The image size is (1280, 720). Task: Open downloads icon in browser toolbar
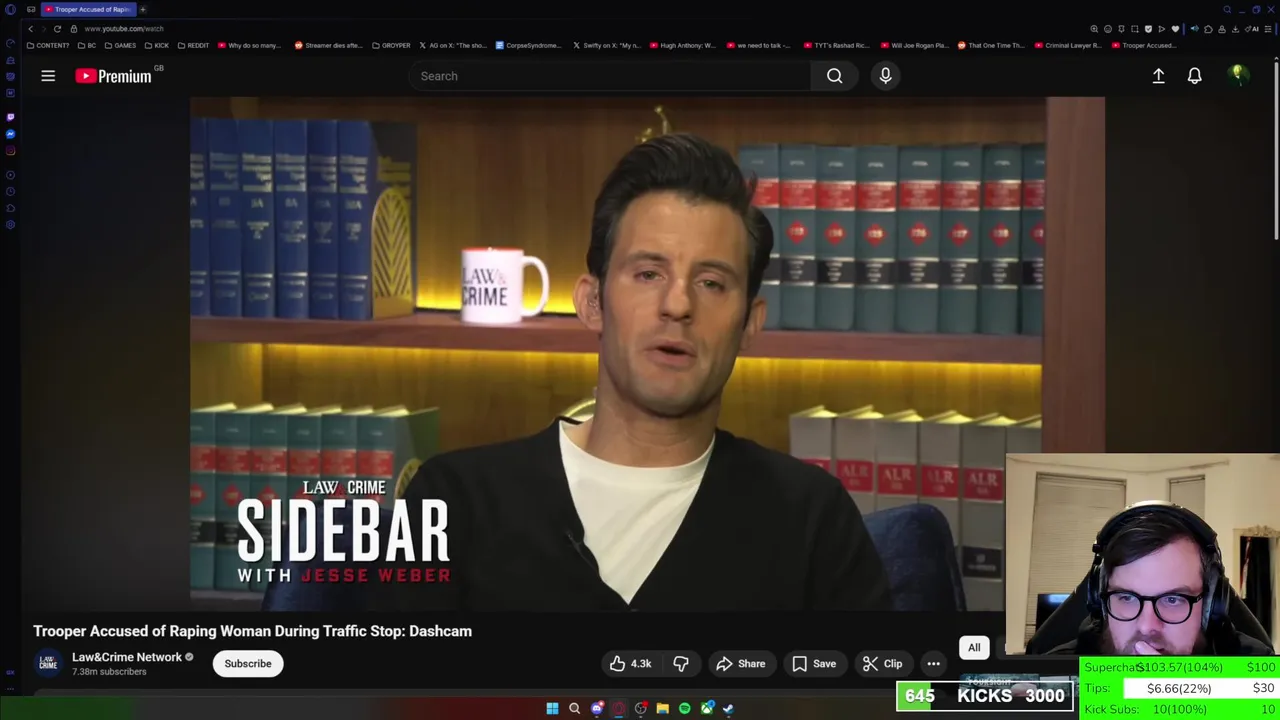click(1235, 29)
